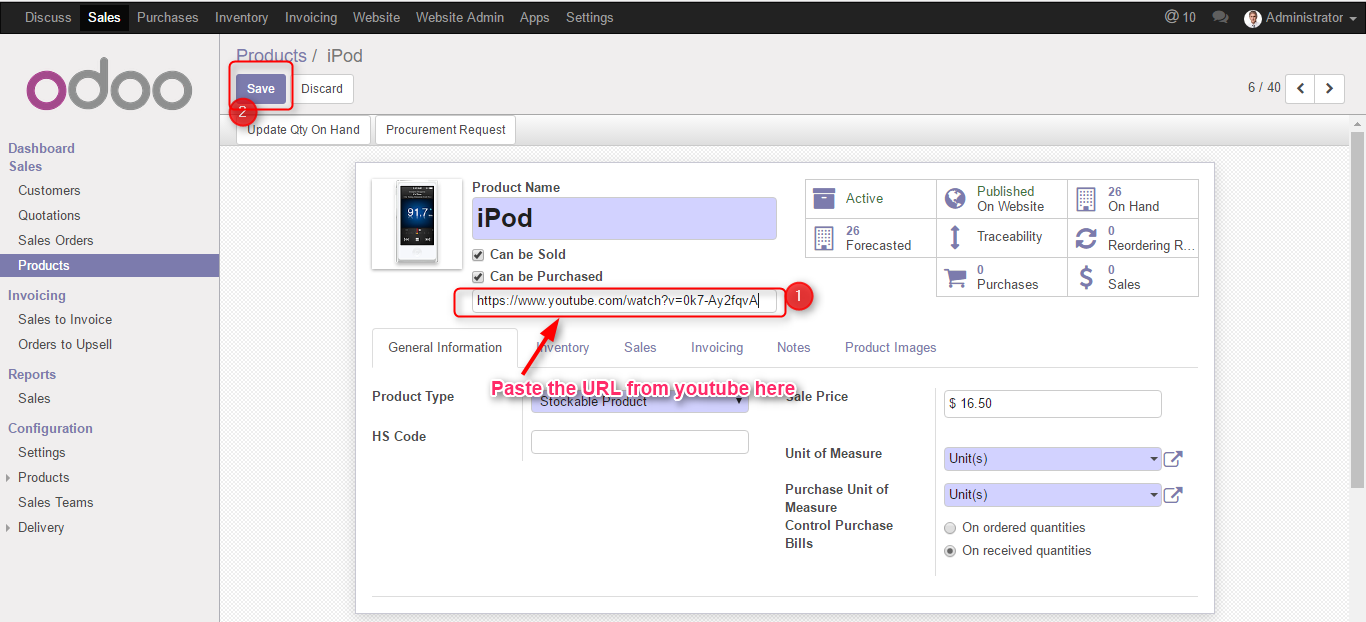1366x622 pixels.
Task: Toggle the Can be Sold checkbox
Action: (x=478, y=255)
